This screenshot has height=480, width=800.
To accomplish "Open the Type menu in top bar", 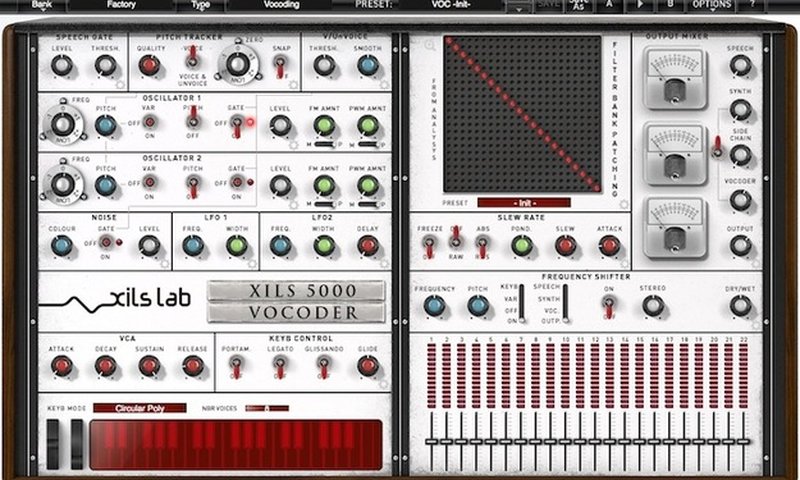I will (201, 6).
